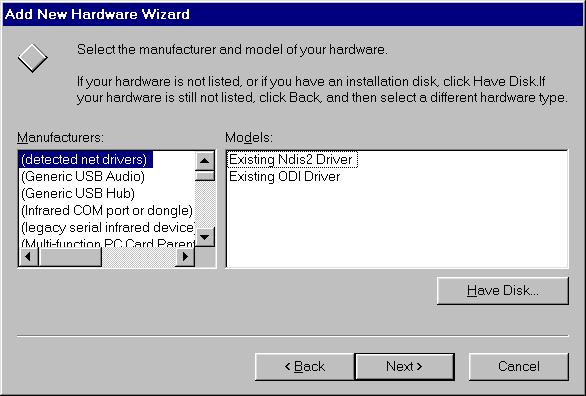Choose Existing ODI Driver model
This screenshot has height=396, width=586.
point(284,176)
